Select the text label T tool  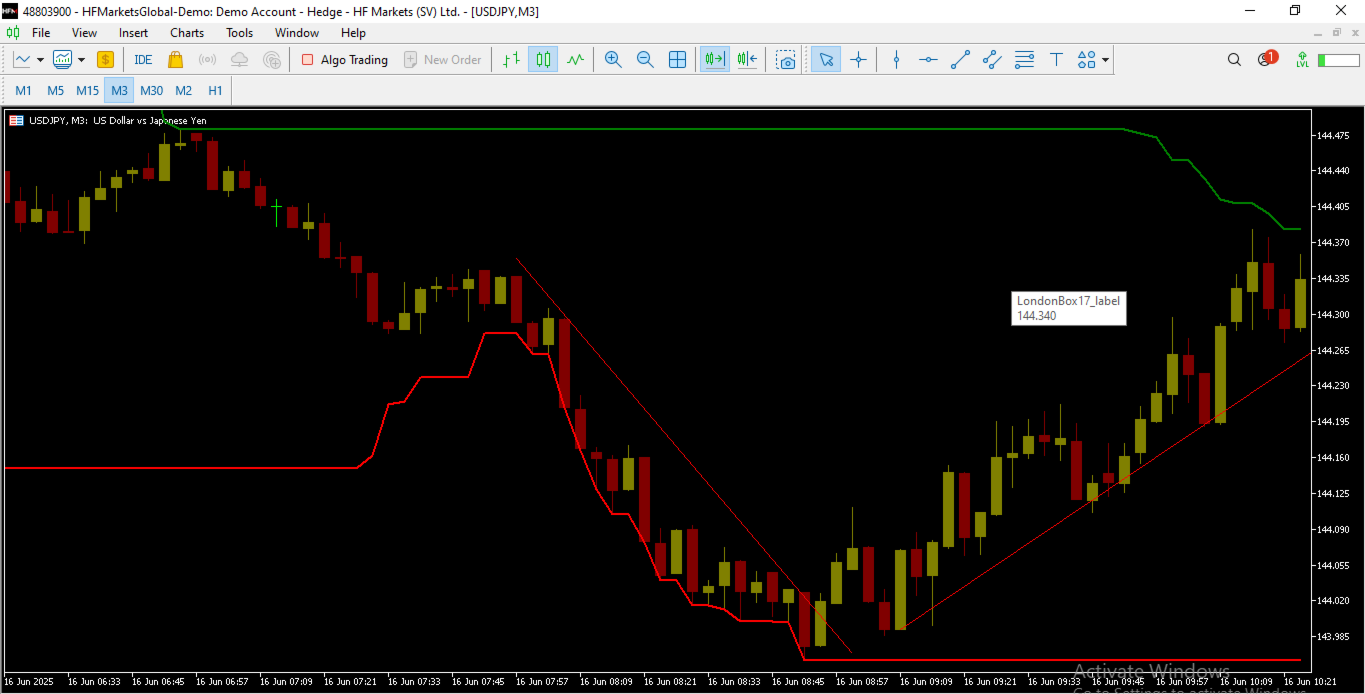click(1056, 60)
